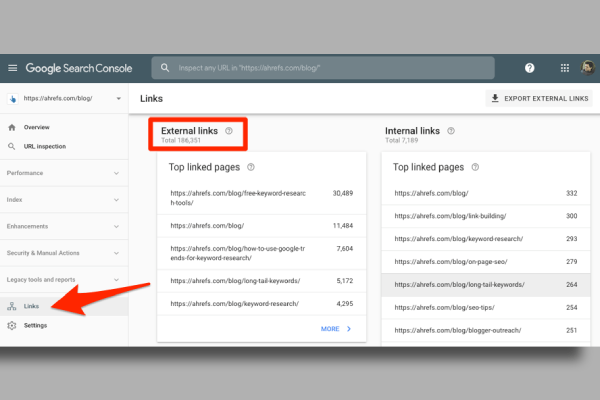Open internal row on-page-seo

pos(486,262)
